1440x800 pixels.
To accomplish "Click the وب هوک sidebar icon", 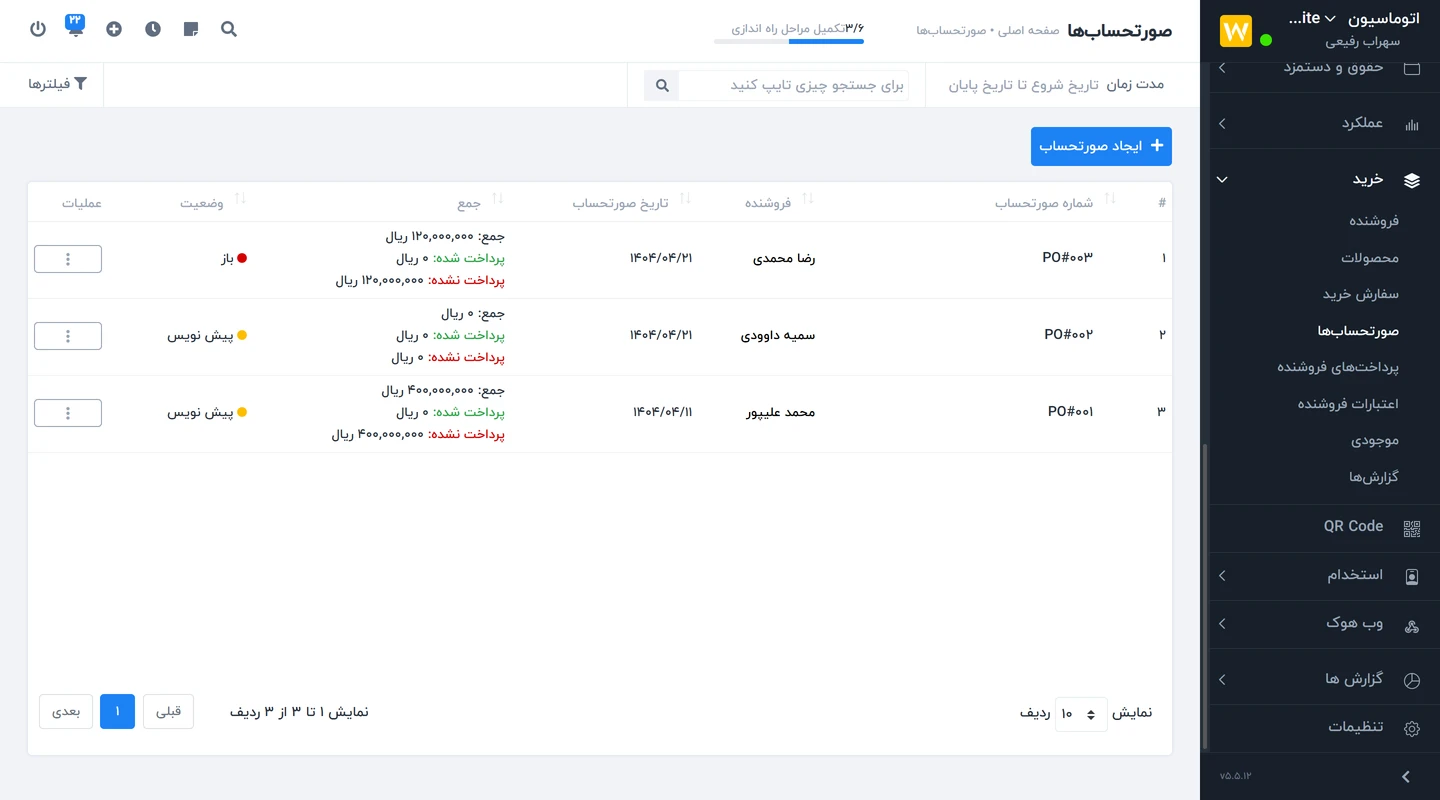I will 1412,626.
